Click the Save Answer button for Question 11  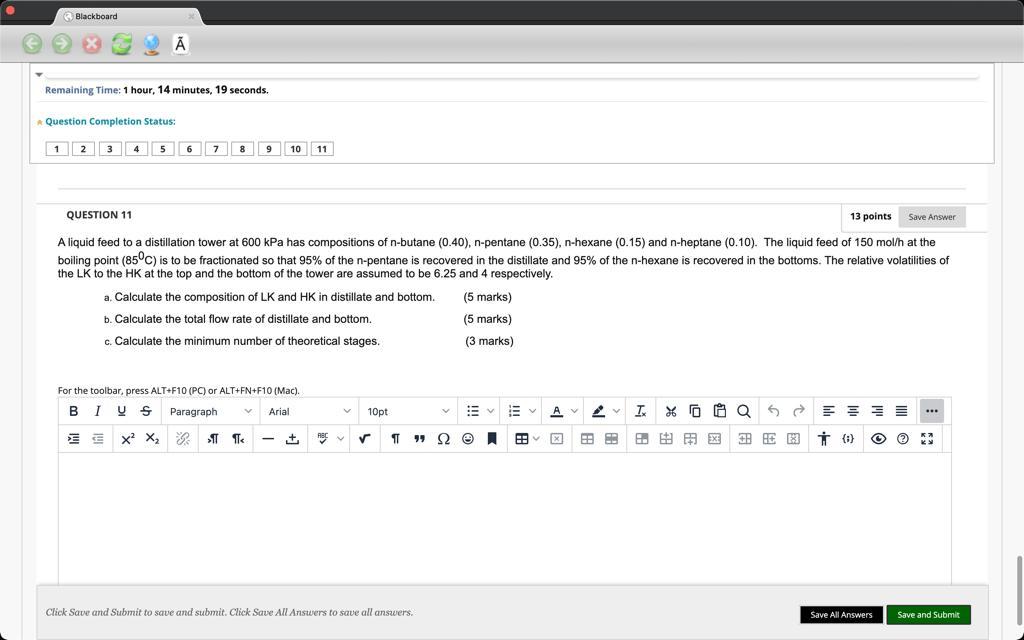(931, 216)
